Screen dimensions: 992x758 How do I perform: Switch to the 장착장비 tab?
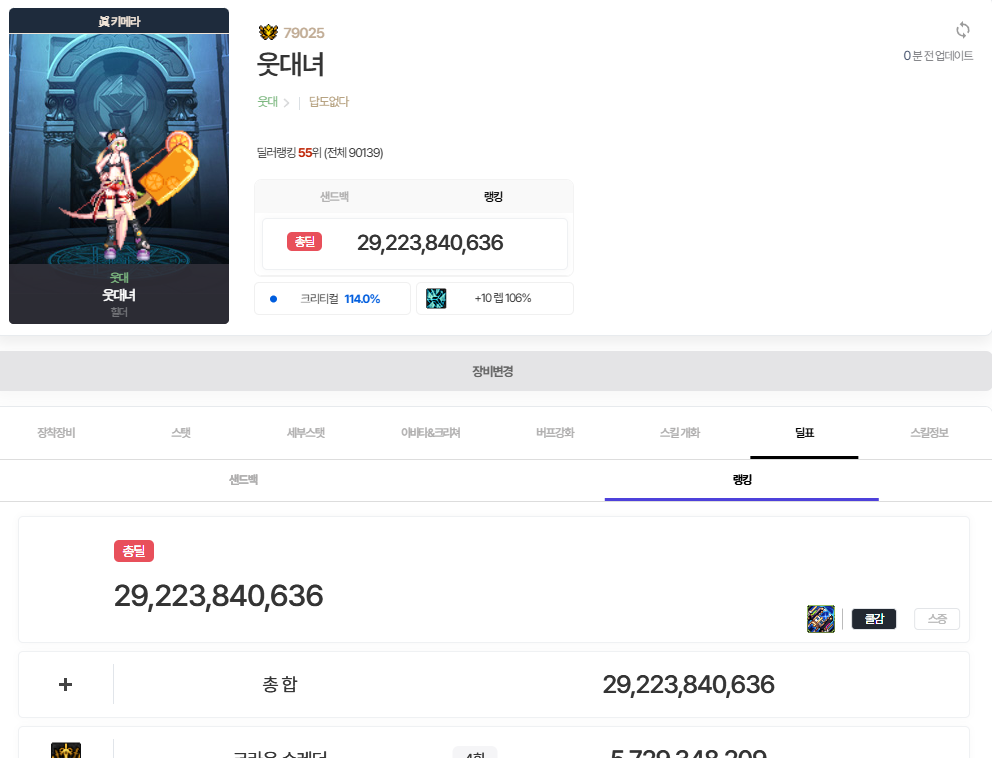[x=56, y=433]
